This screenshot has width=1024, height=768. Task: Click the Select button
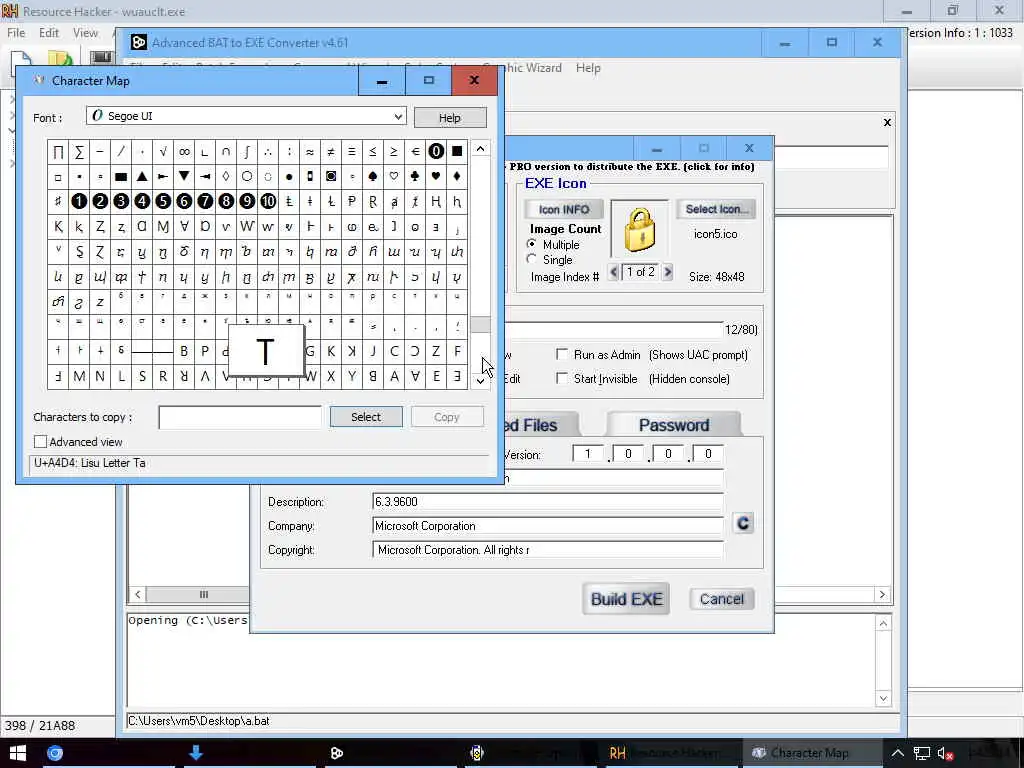click(x=366, y=417)
